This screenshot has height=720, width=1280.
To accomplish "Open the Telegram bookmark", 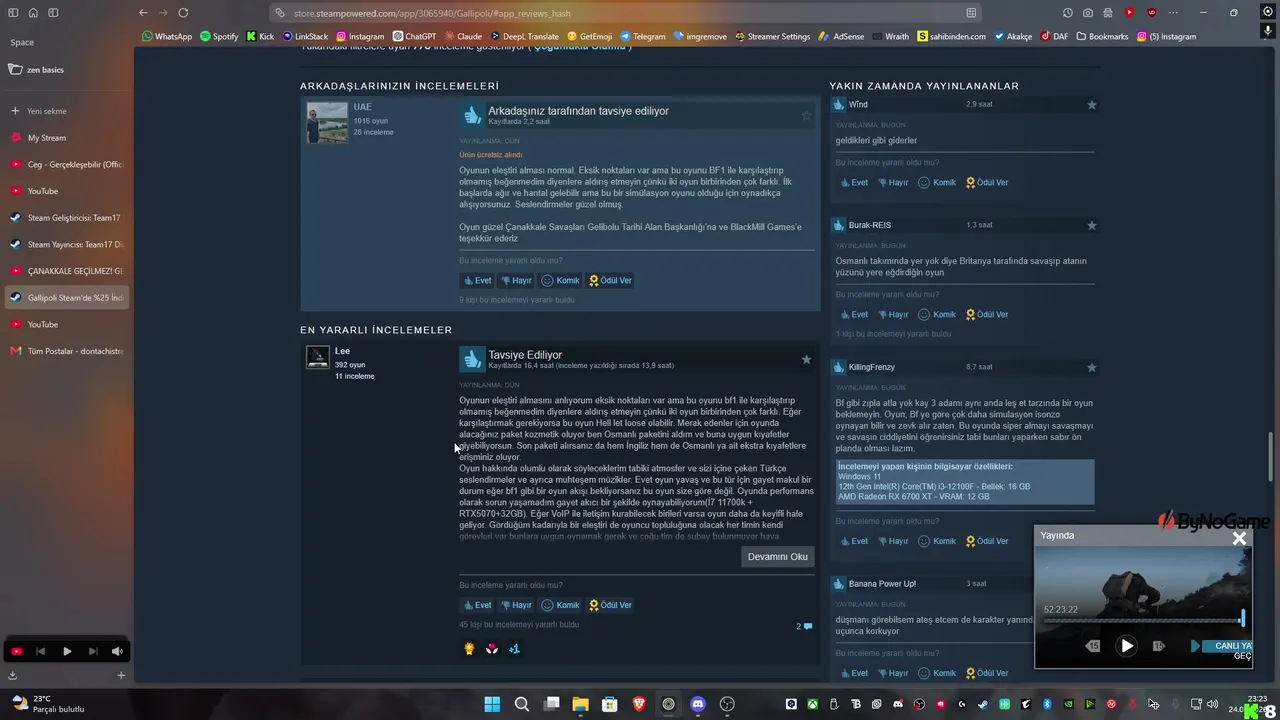I will coord(642,37).
